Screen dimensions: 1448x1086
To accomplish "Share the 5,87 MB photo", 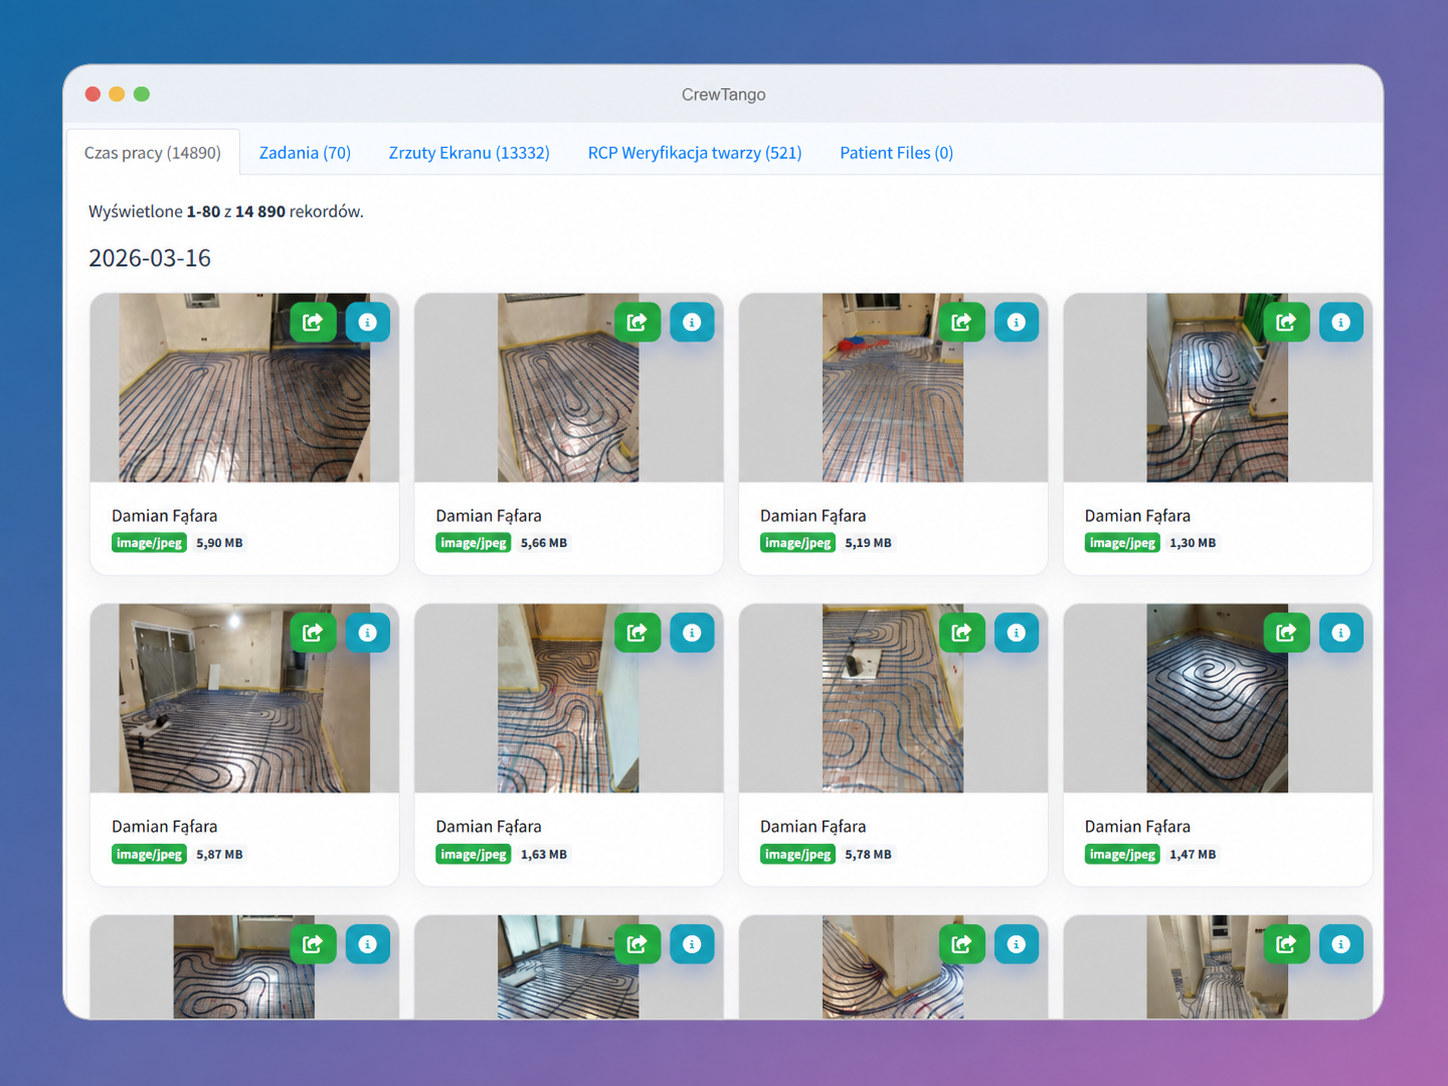I will point(313,633).
